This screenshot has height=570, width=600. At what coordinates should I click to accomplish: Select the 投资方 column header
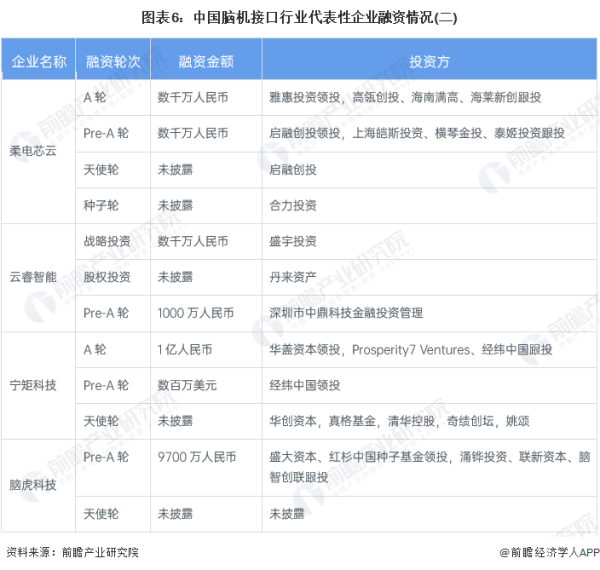(429, 62)
